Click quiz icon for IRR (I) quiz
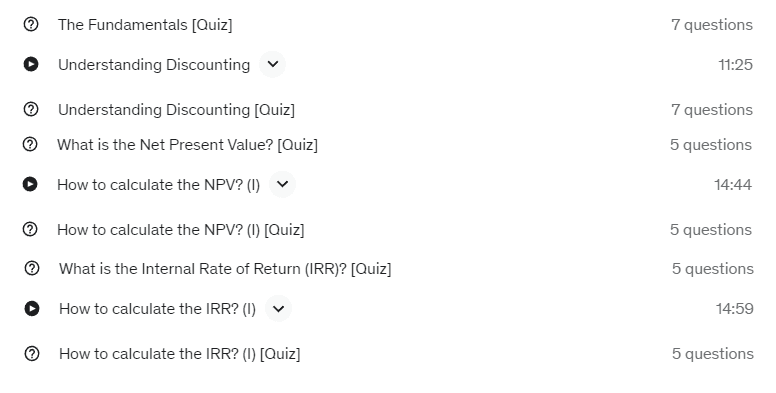The width and height of the screenshot is (776, 393). click(x=32, y=353)
